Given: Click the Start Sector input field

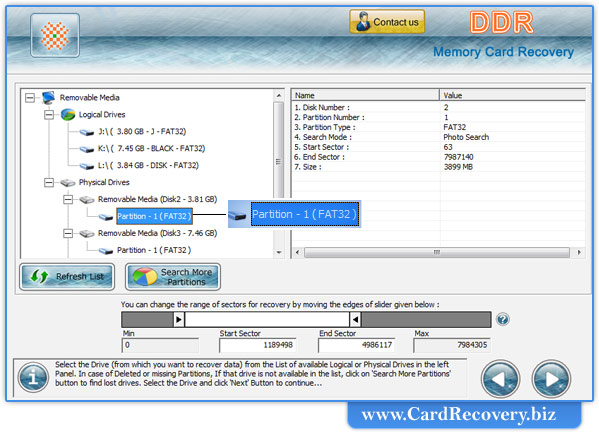Looking at the screenshot, I should 257,345.
